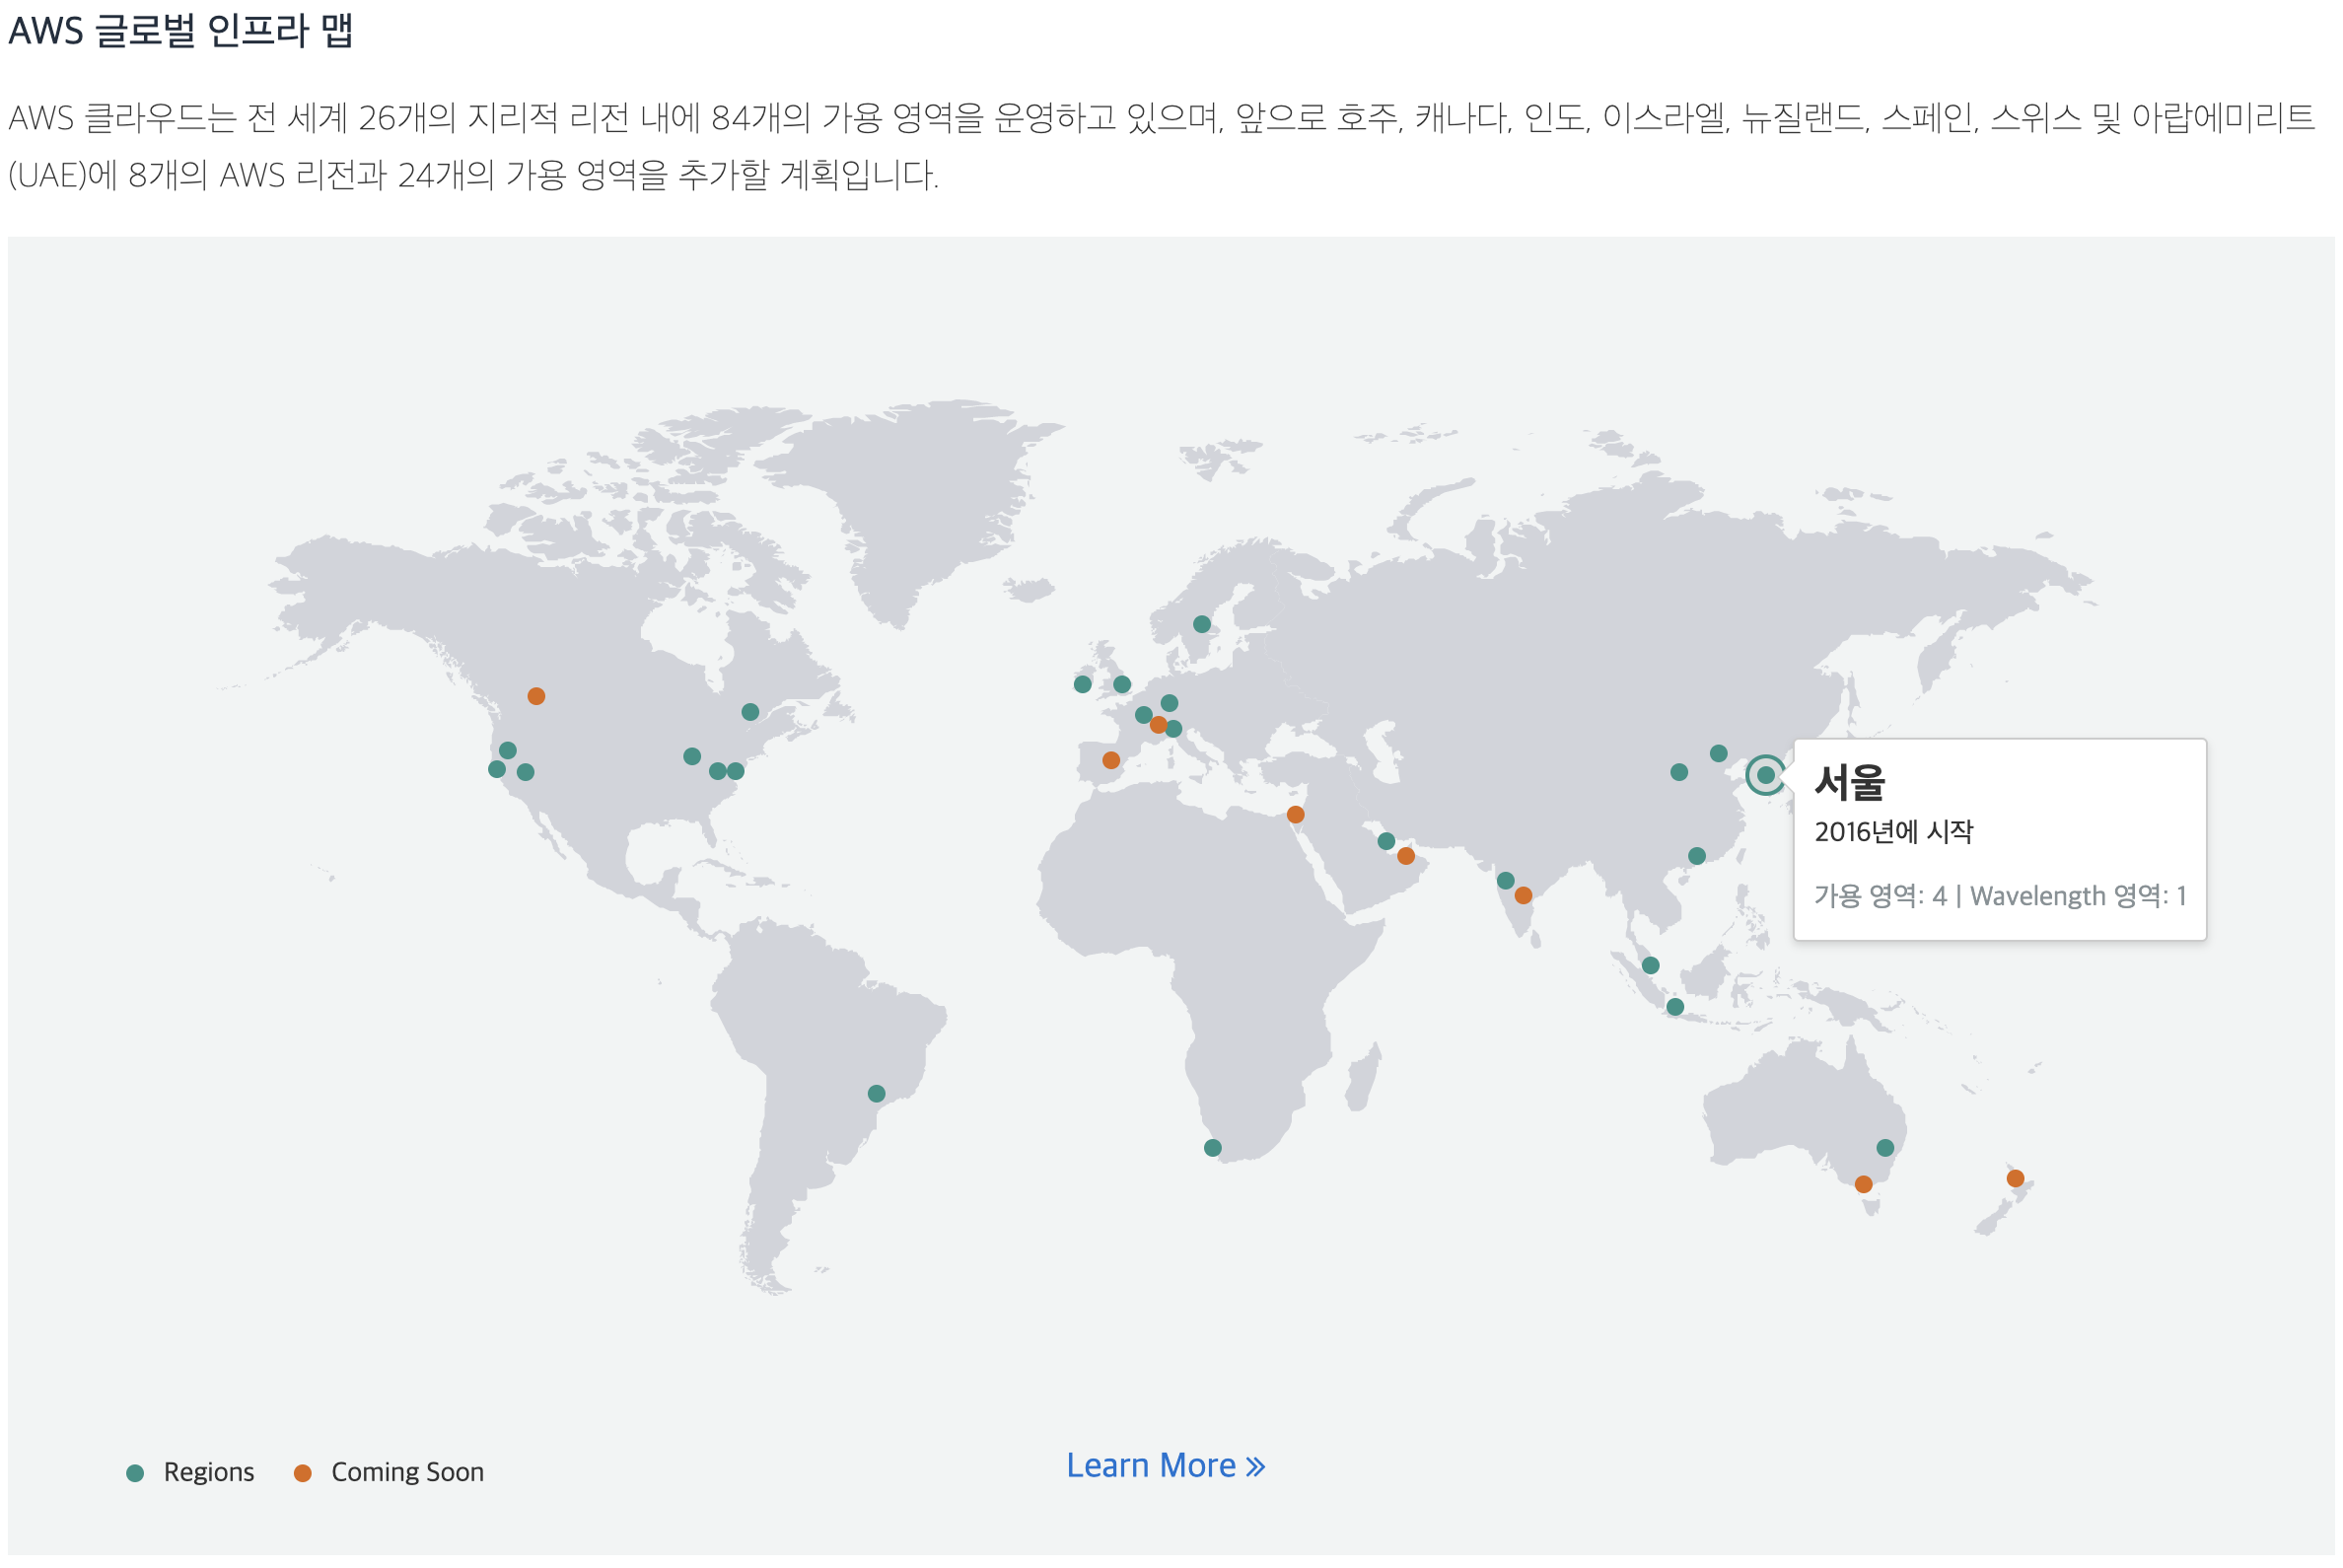The image size is (2343, 1568).
Task: Select the Stockholm region dot in Sweden
Action: [x=1202, y=624]
